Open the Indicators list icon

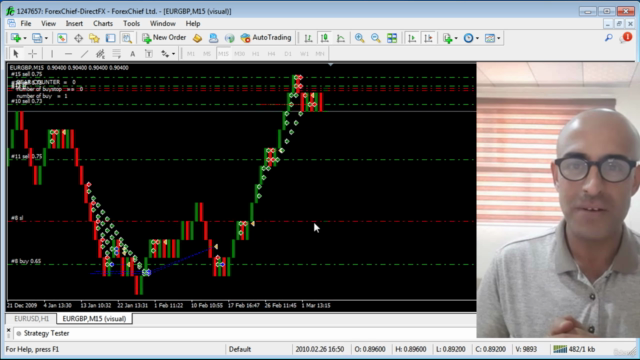tap(447, 38)
